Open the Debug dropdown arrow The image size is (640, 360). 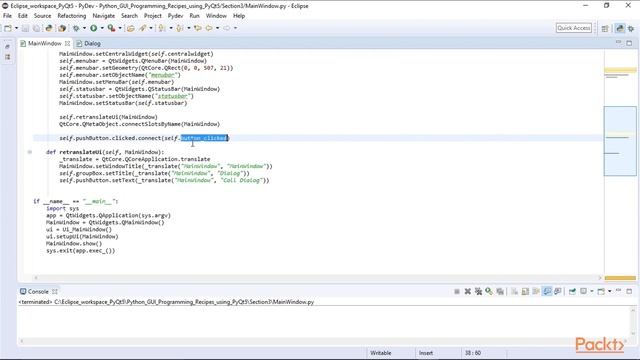[84, 28]
